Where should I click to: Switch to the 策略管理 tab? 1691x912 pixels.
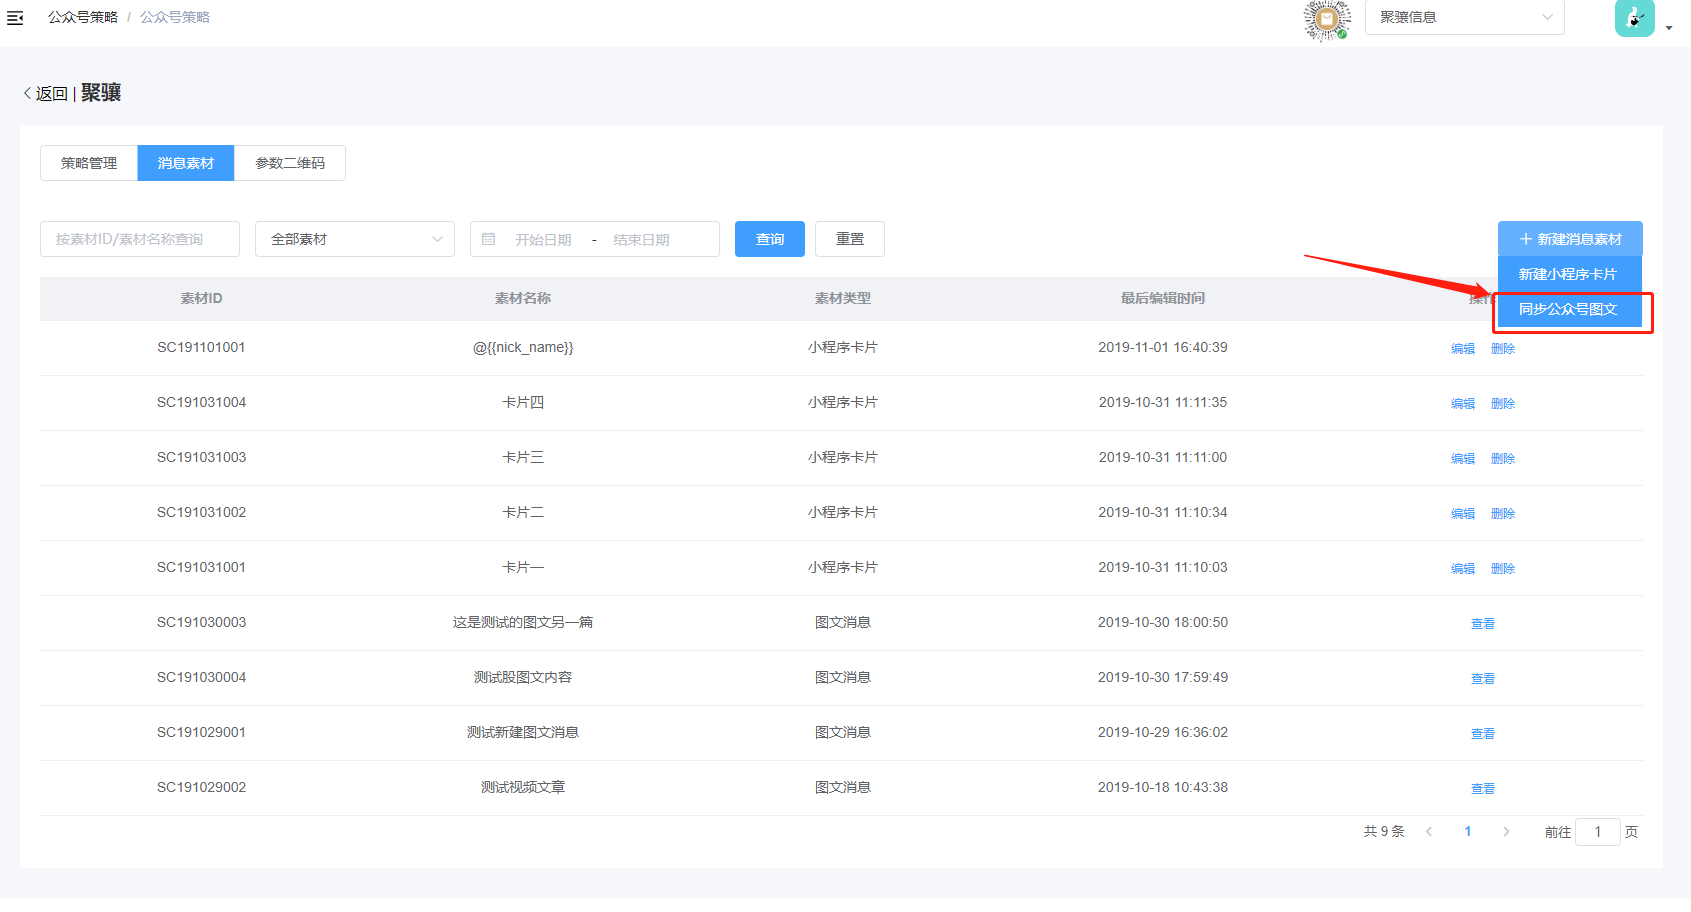tap(89, 164)
